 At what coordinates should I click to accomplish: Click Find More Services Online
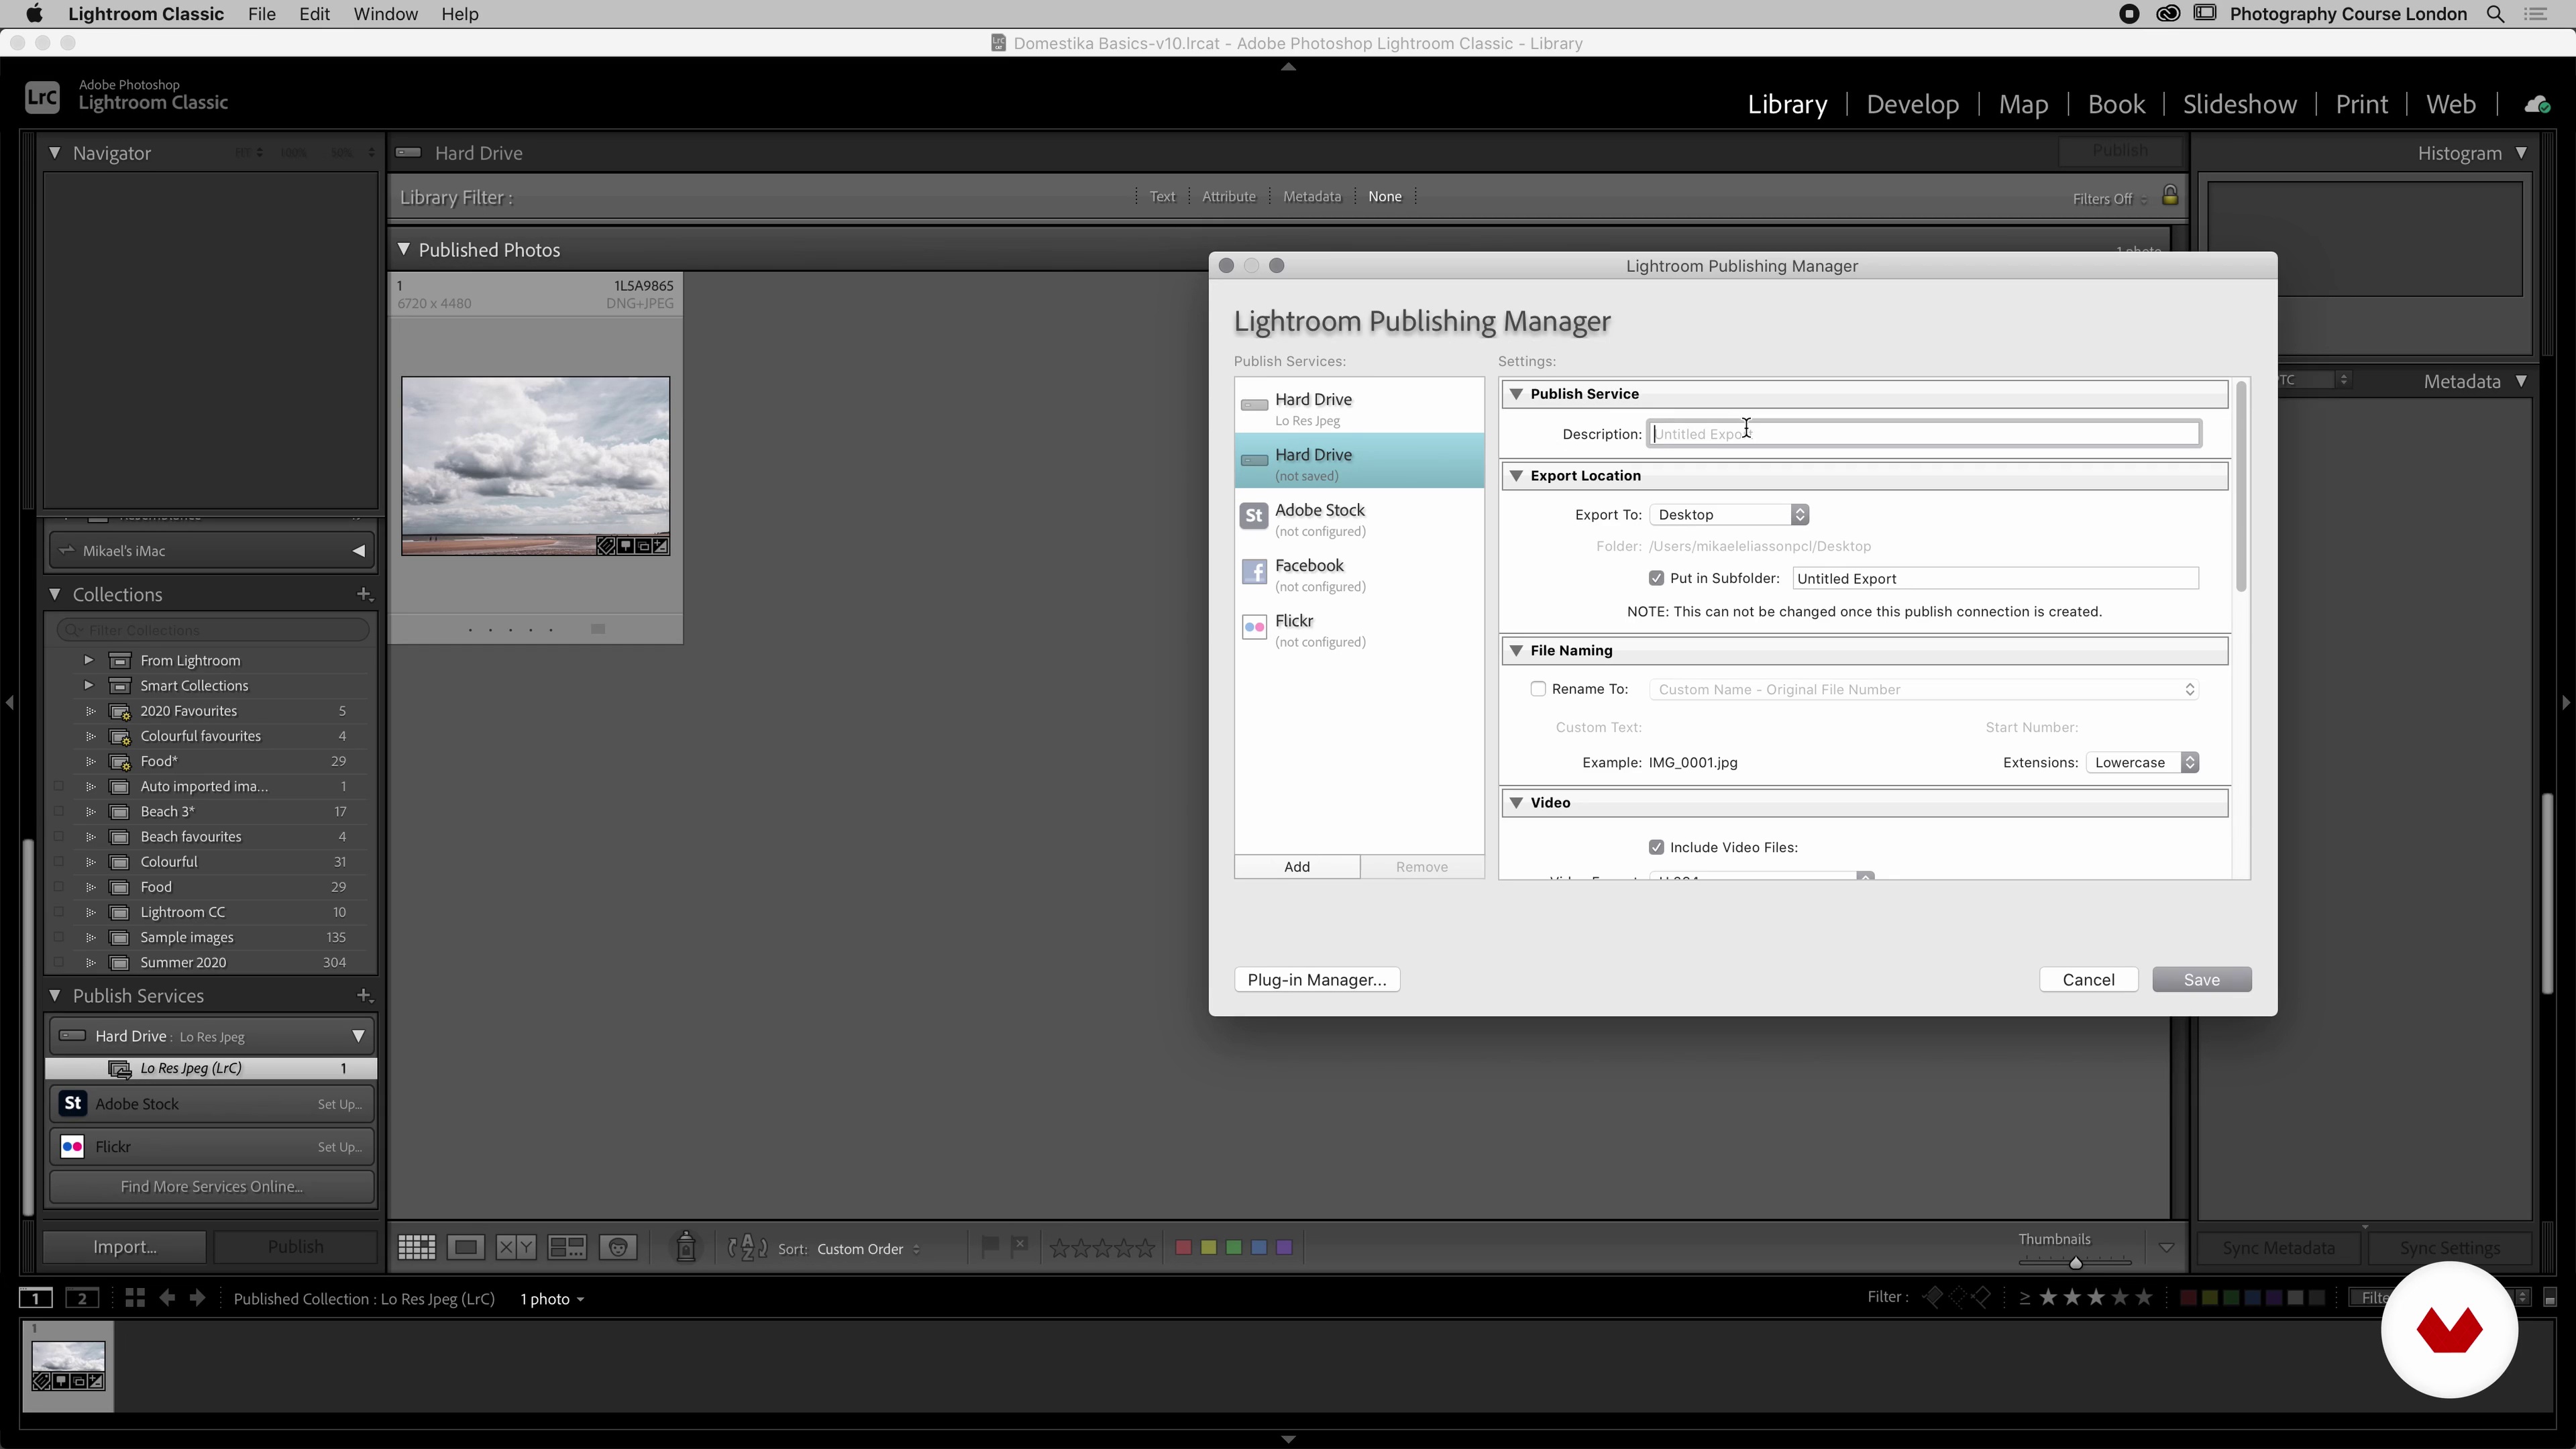pos(211,1187)
